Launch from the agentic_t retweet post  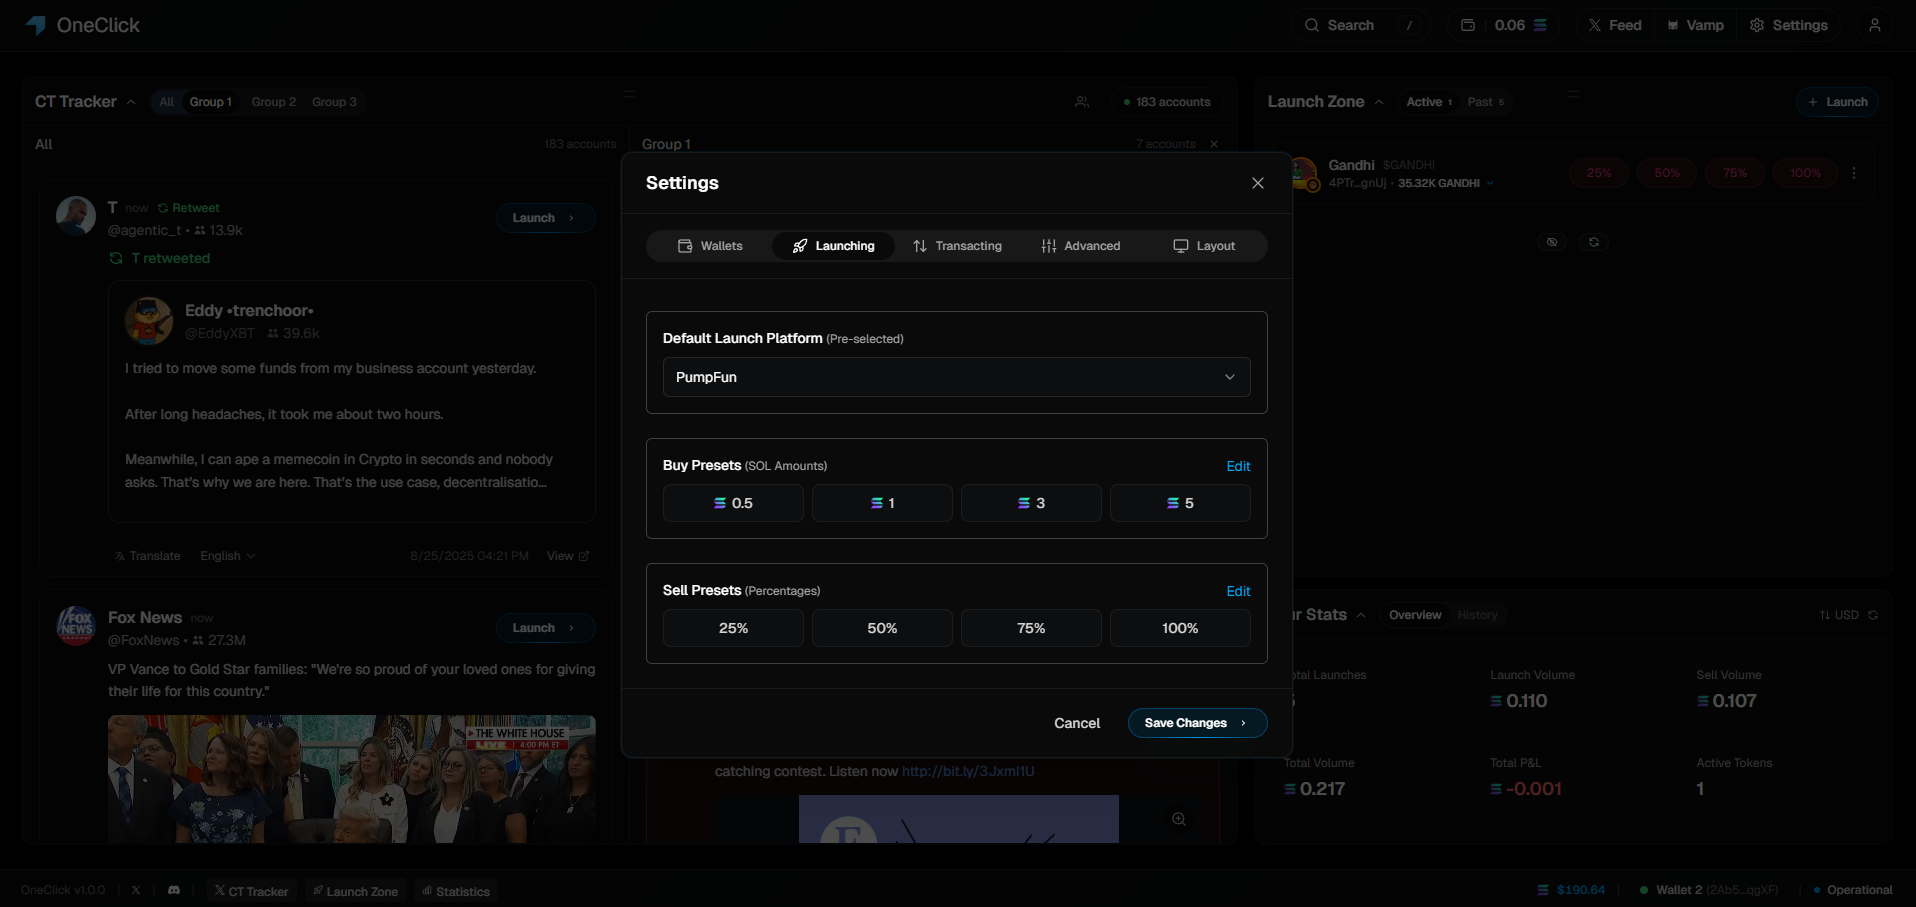point(545,218)
